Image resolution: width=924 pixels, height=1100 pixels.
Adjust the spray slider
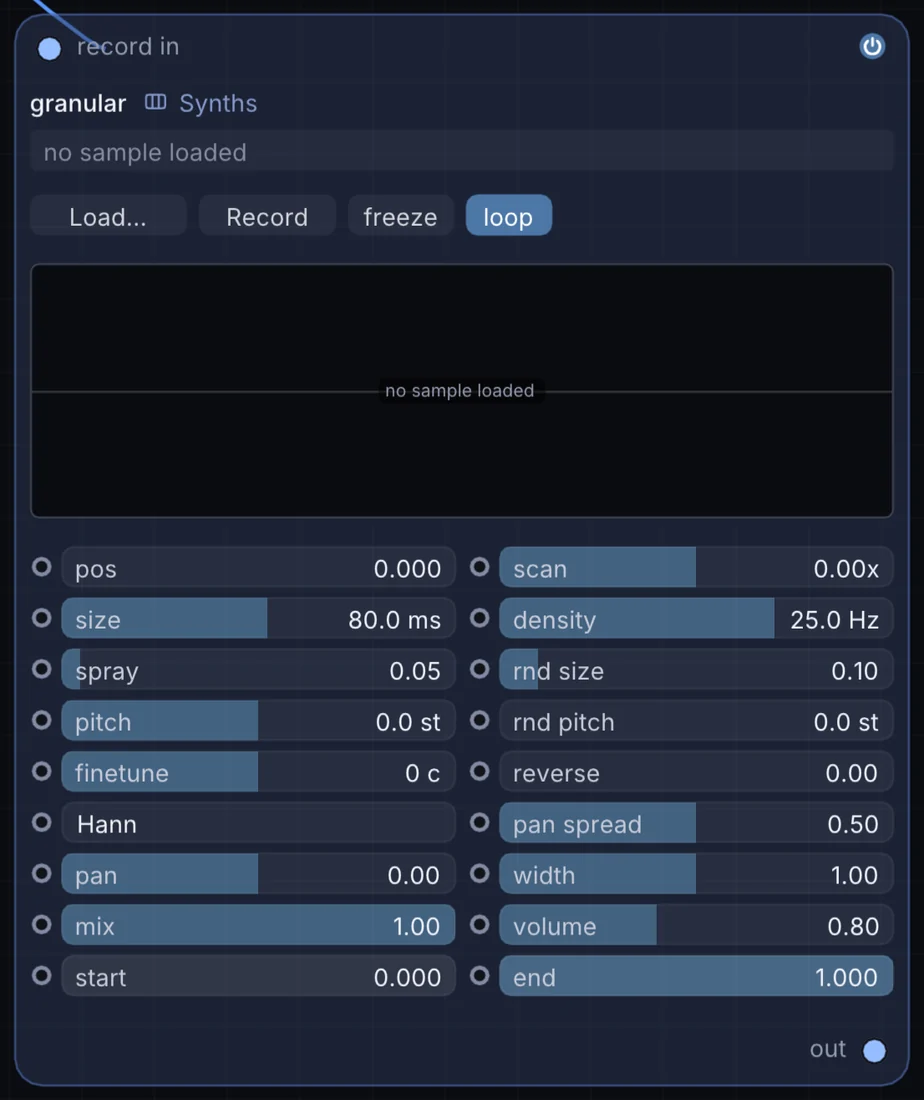click(258, 670)
